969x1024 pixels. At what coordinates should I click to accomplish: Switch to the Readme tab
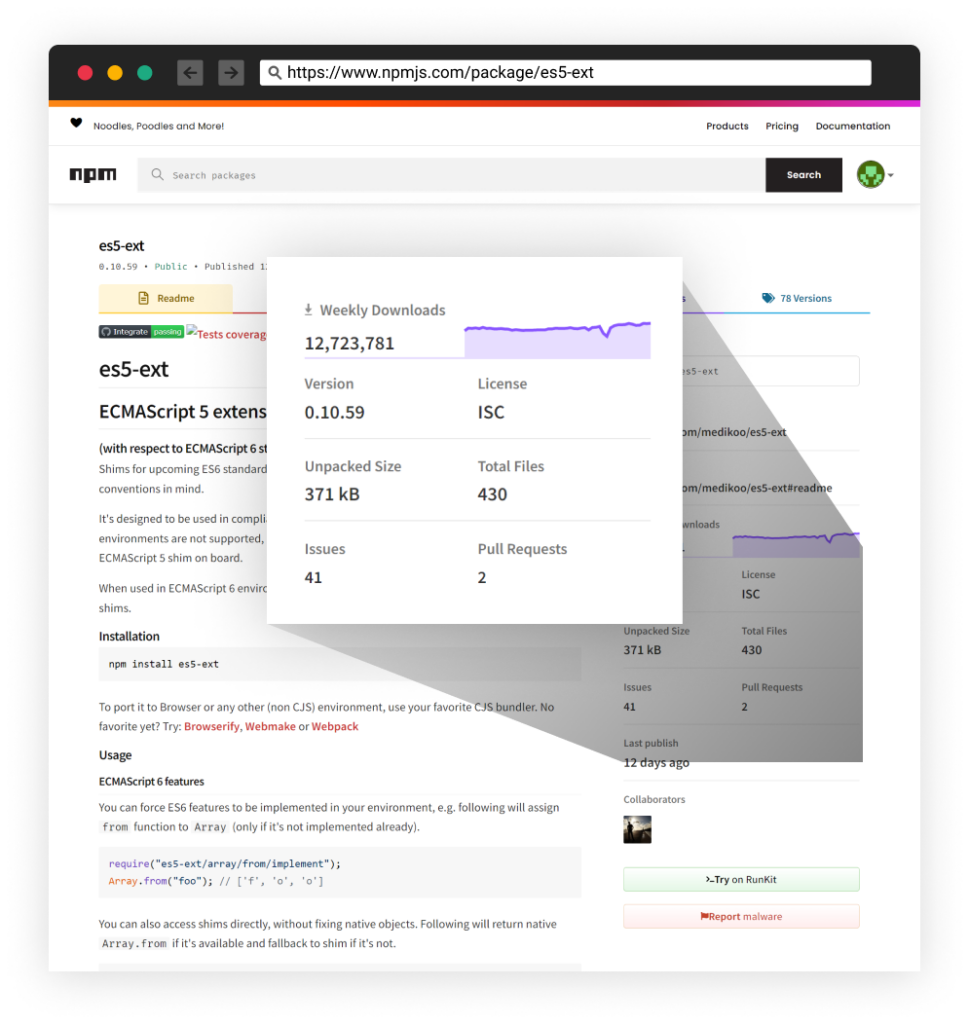coord(166,298)
